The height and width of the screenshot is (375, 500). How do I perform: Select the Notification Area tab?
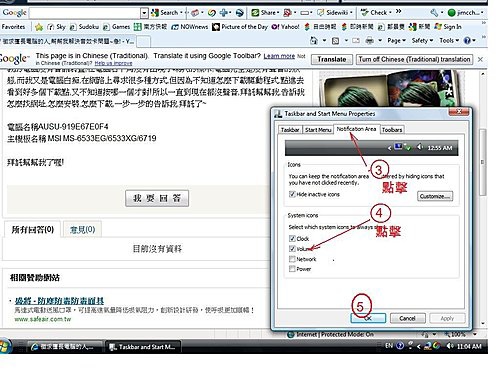tap(356, 129)
